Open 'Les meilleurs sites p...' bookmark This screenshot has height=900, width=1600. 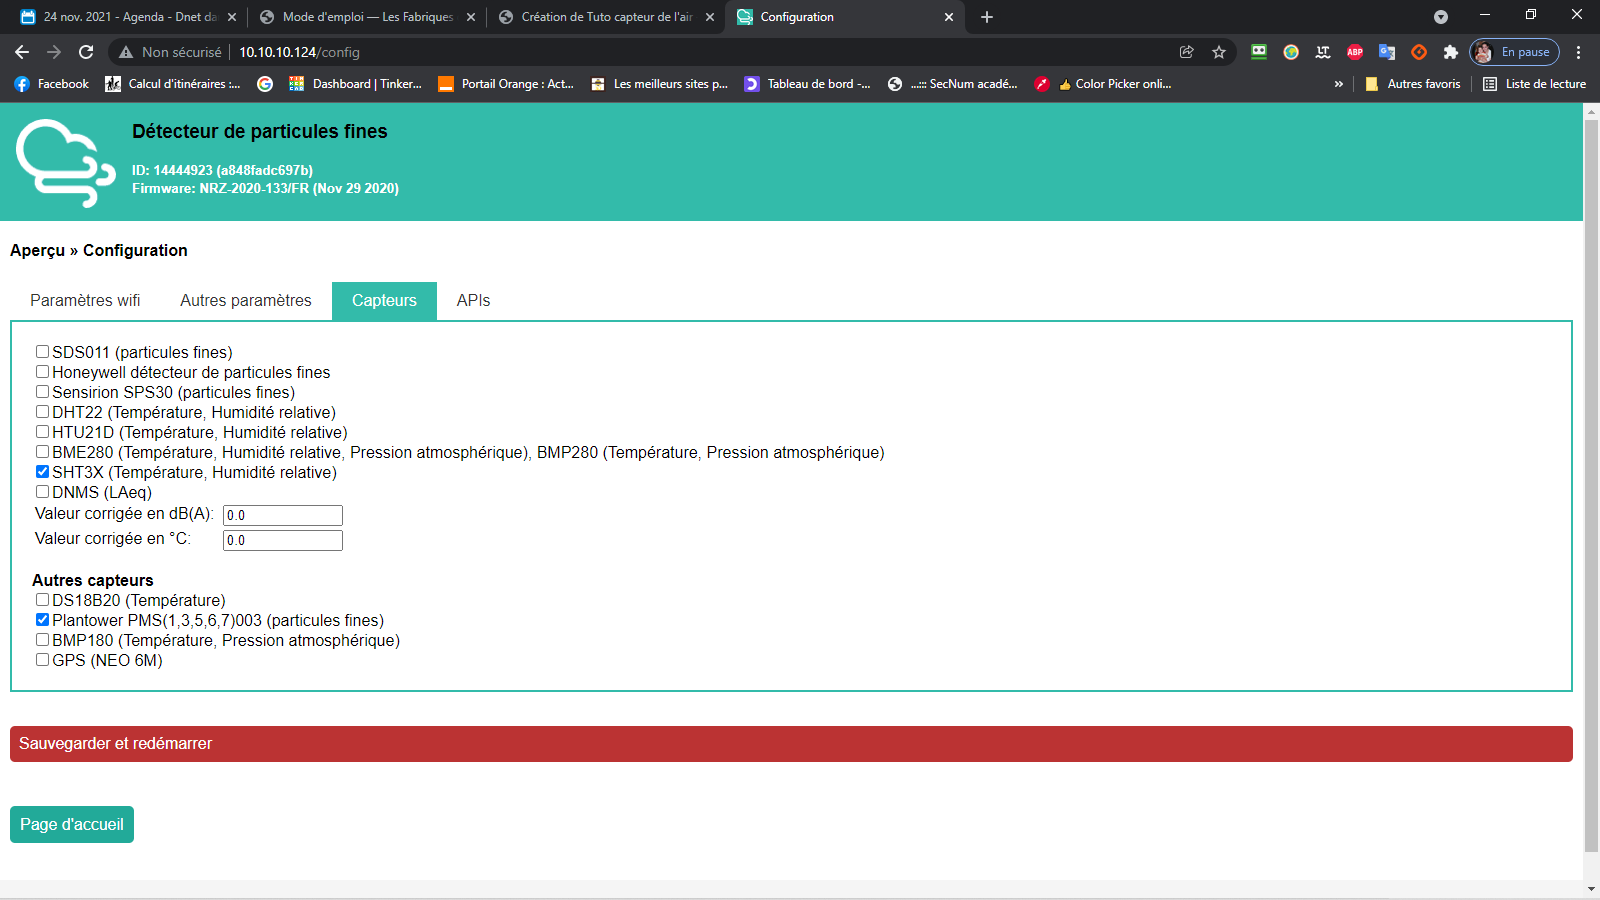click(x=659, y=84)
